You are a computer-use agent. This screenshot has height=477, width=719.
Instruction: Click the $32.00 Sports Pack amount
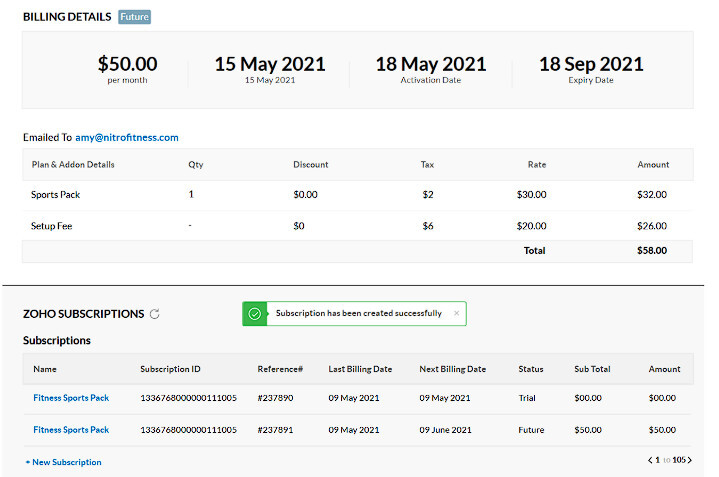tap(652, 194)
